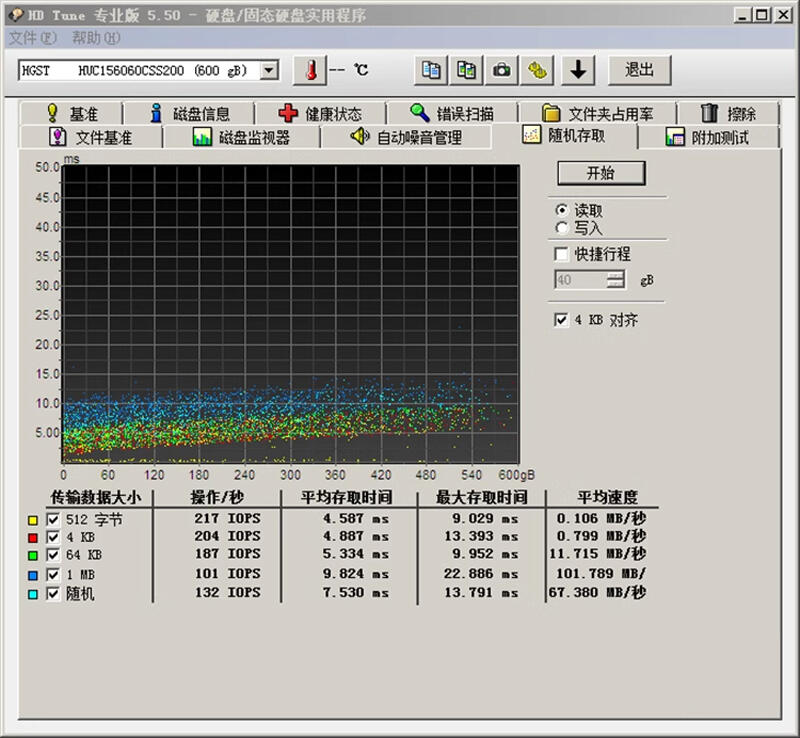The height and width of the screenshot is (738, 800).
Task: Switch to the 磁盘监视器 tab
Action: tap(241, 137)
